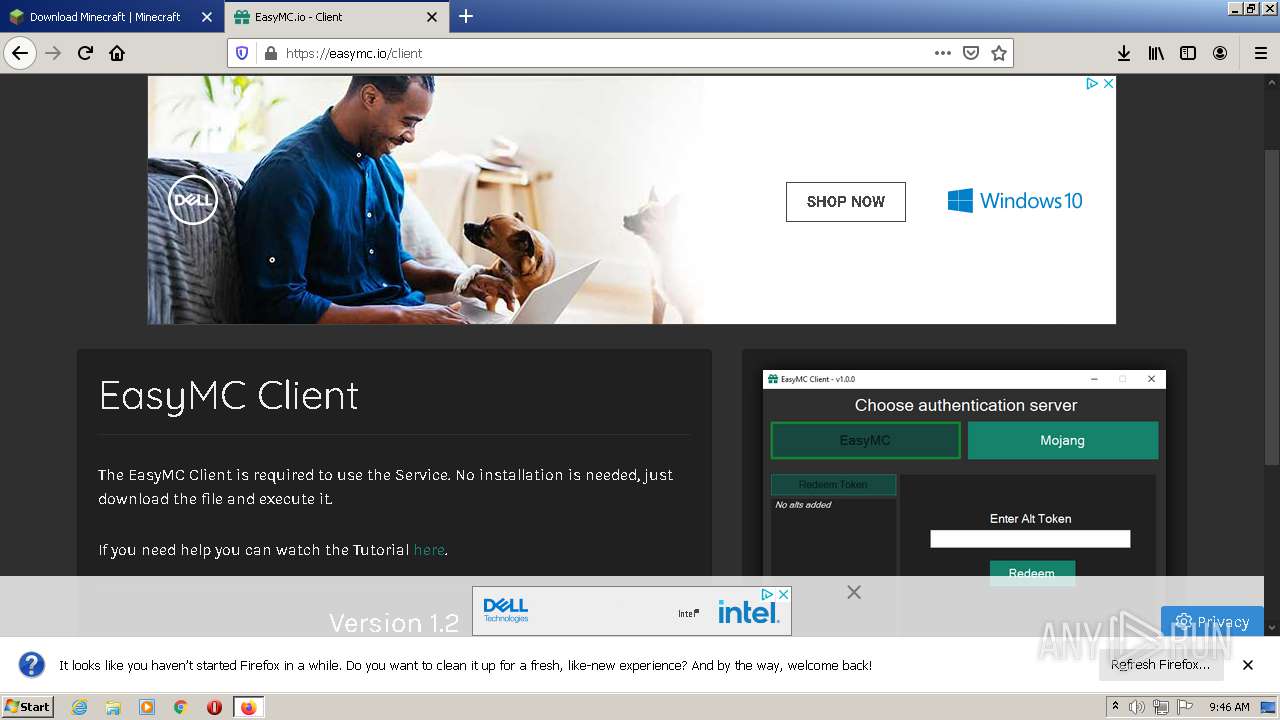Click SHOP NOW in Dell ad
Viewport: 1280px width, 720px height.
845,201
